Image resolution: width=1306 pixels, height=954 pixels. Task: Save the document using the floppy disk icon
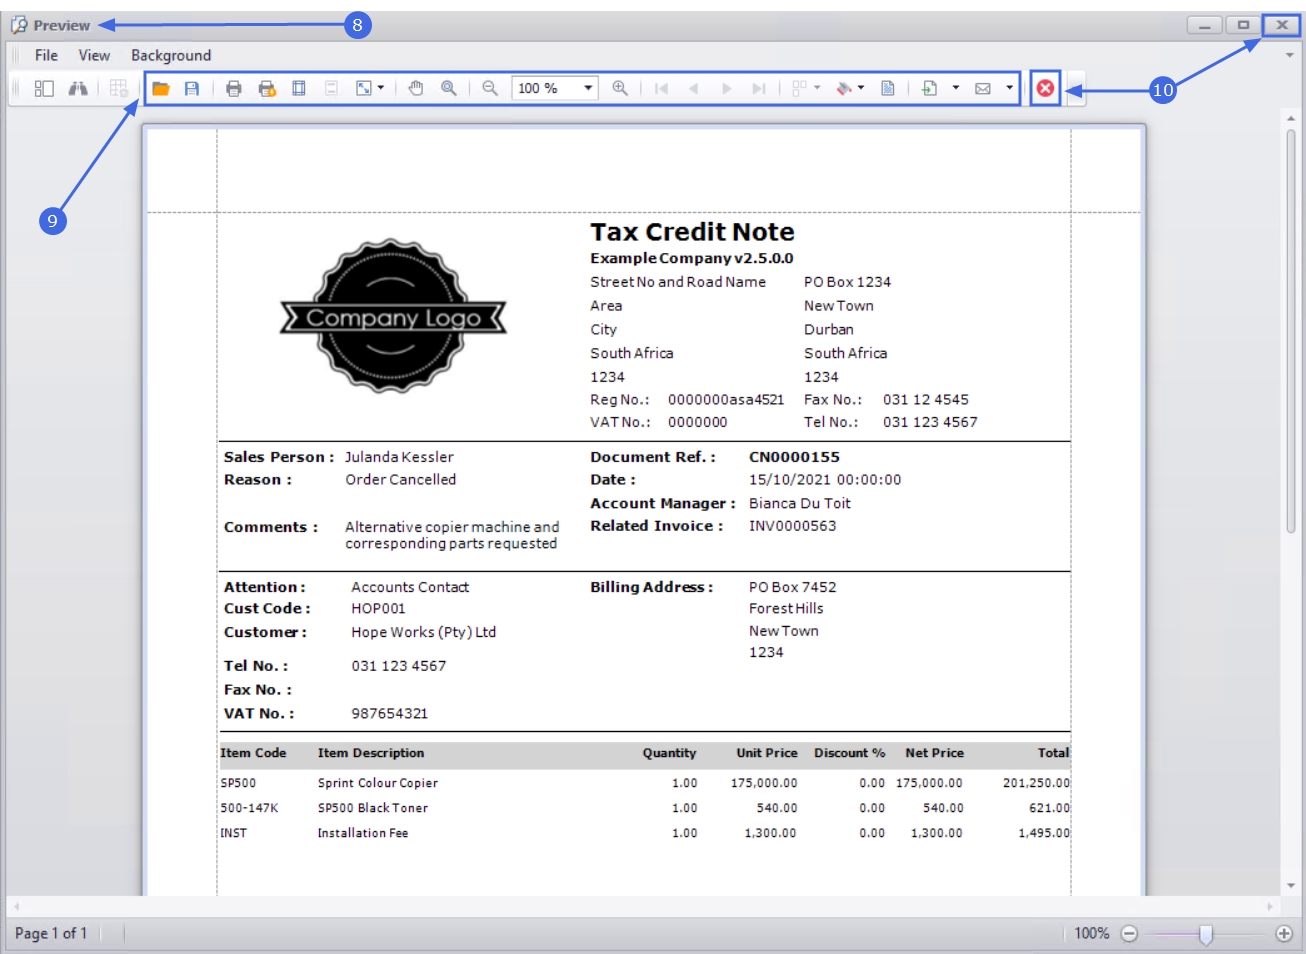coord(192,88)
